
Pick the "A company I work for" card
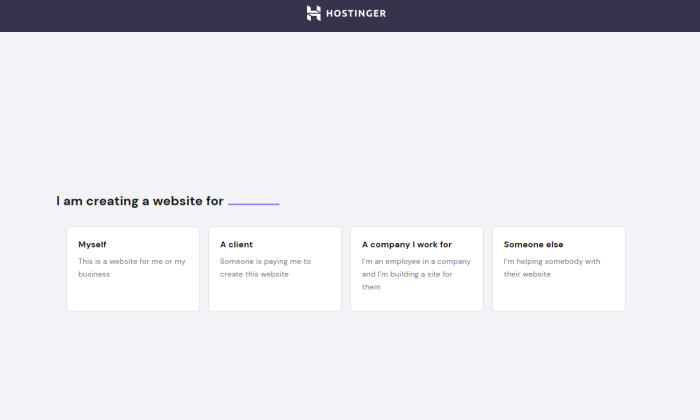click(x=417, y=269)
